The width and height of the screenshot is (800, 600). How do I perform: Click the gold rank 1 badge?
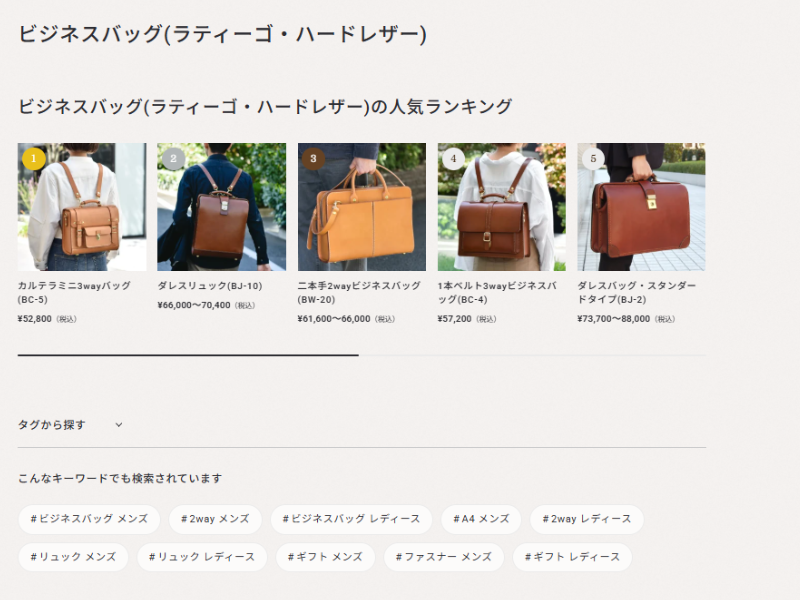coord(34,159)
